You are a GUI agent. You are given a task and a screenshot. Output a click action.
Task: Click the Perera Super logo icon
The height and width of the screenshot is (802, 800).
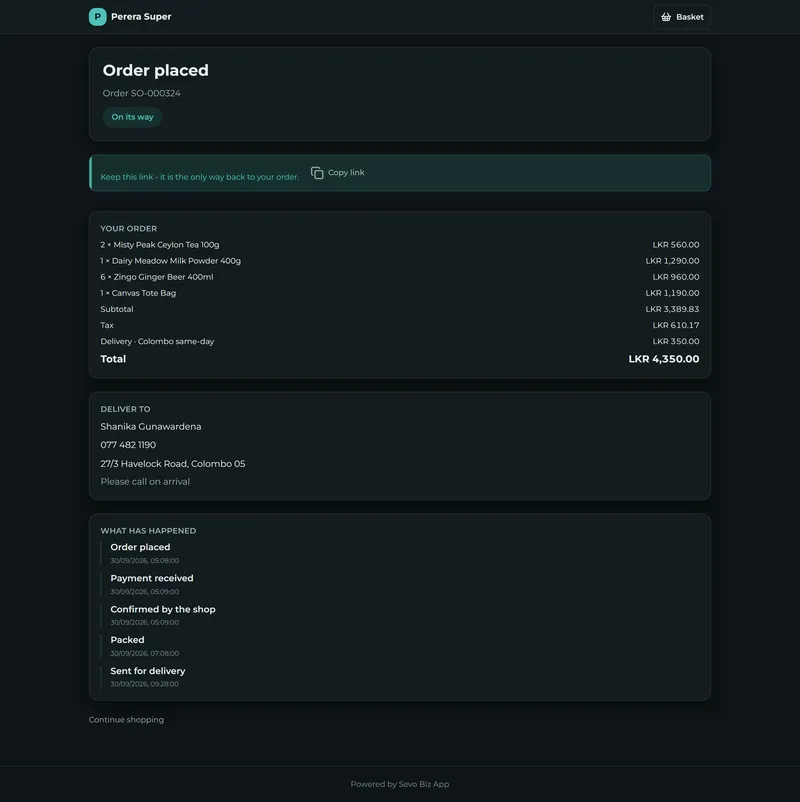pyautogui.click(x=97, y=17)
